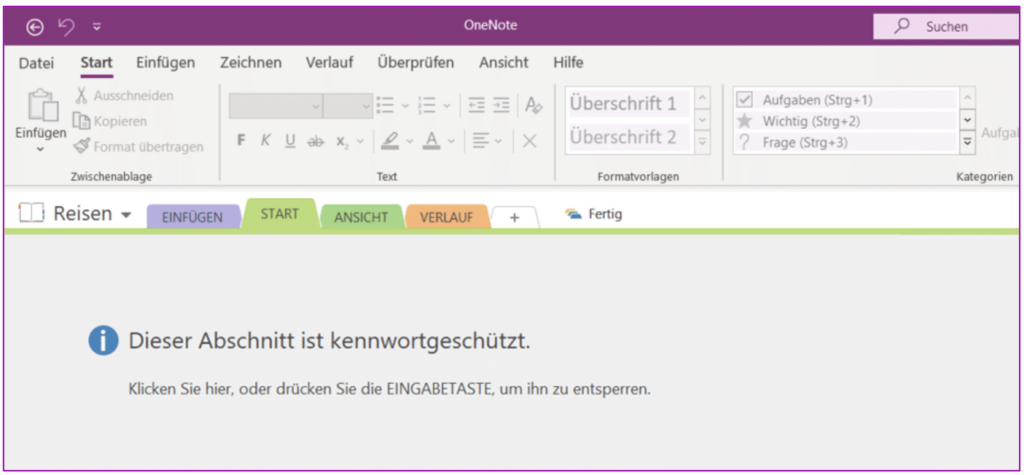Click the increase indent icon
1024x475 pixels.
pos(502,105)
